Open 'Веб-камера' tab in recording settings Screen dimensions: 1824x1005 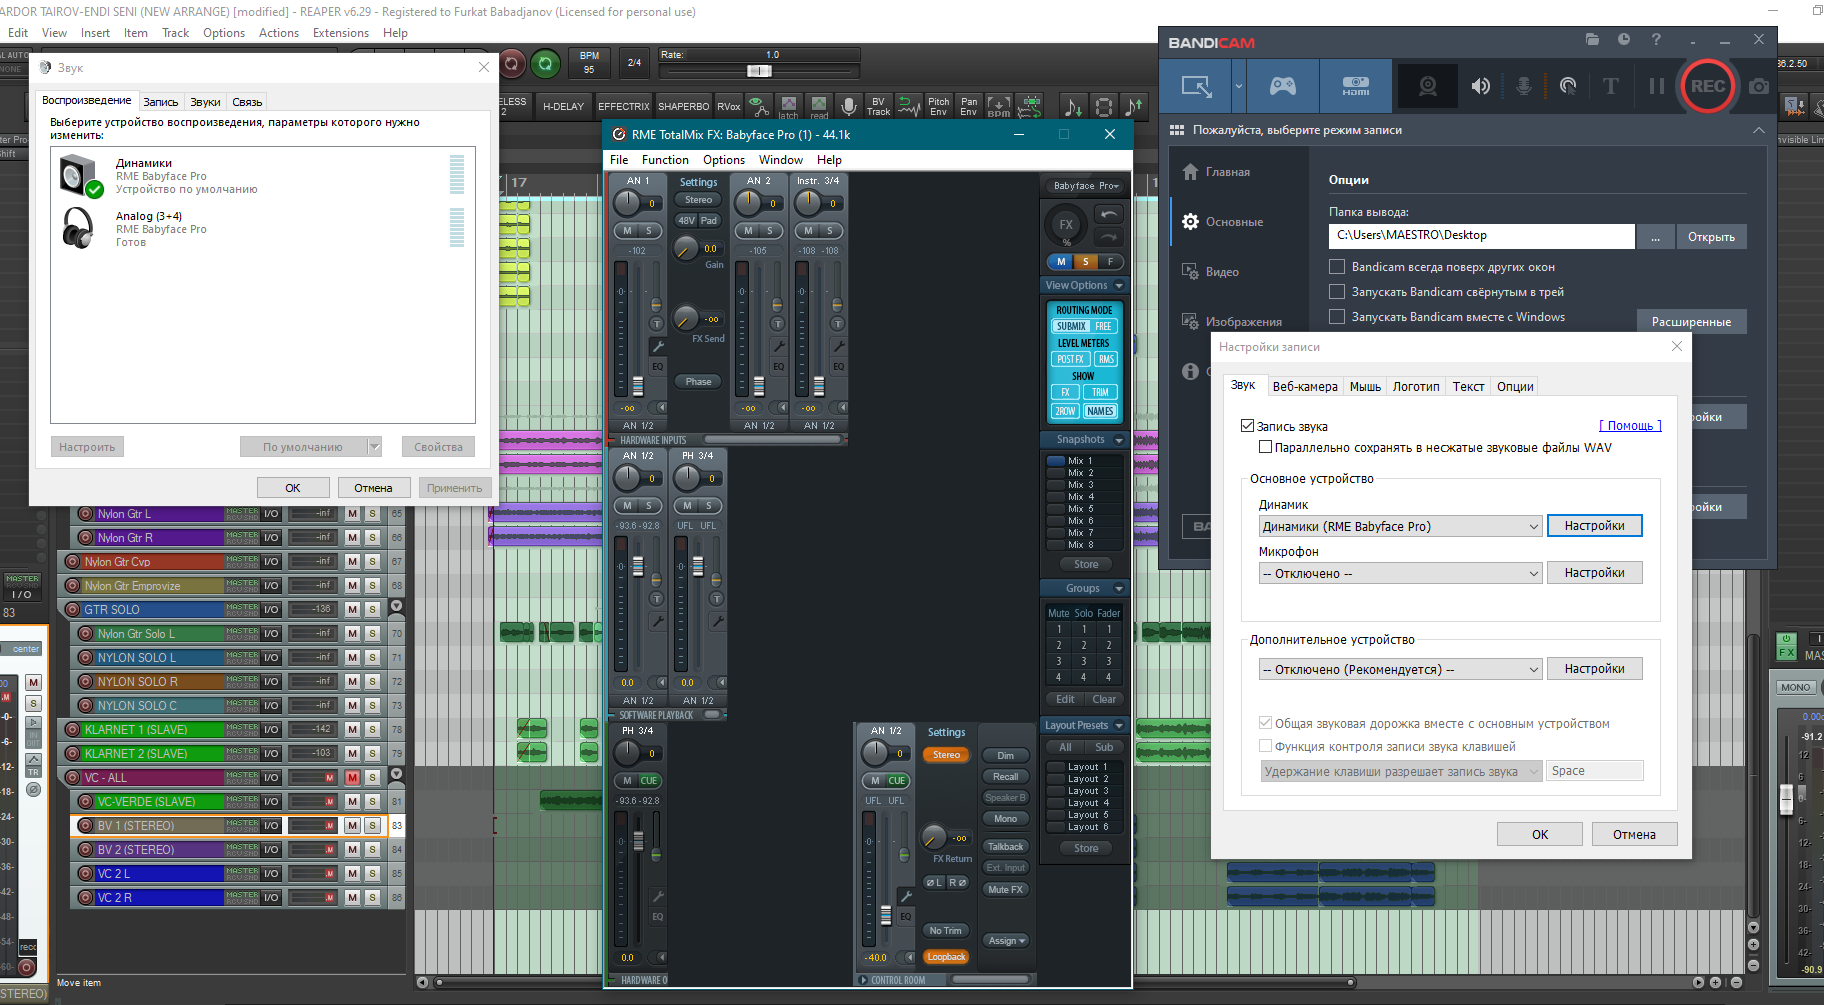pos(1304,387)
